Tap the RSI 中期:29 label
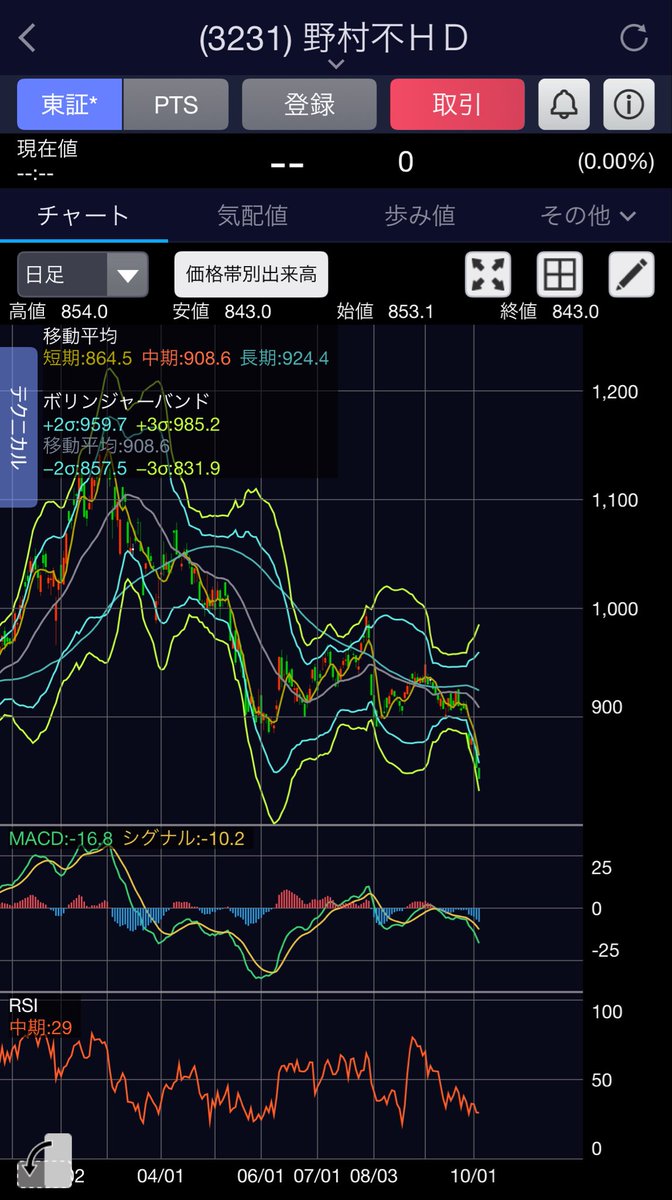The width and height of the screenshot is (672, 1200). tap(40, 1017)
